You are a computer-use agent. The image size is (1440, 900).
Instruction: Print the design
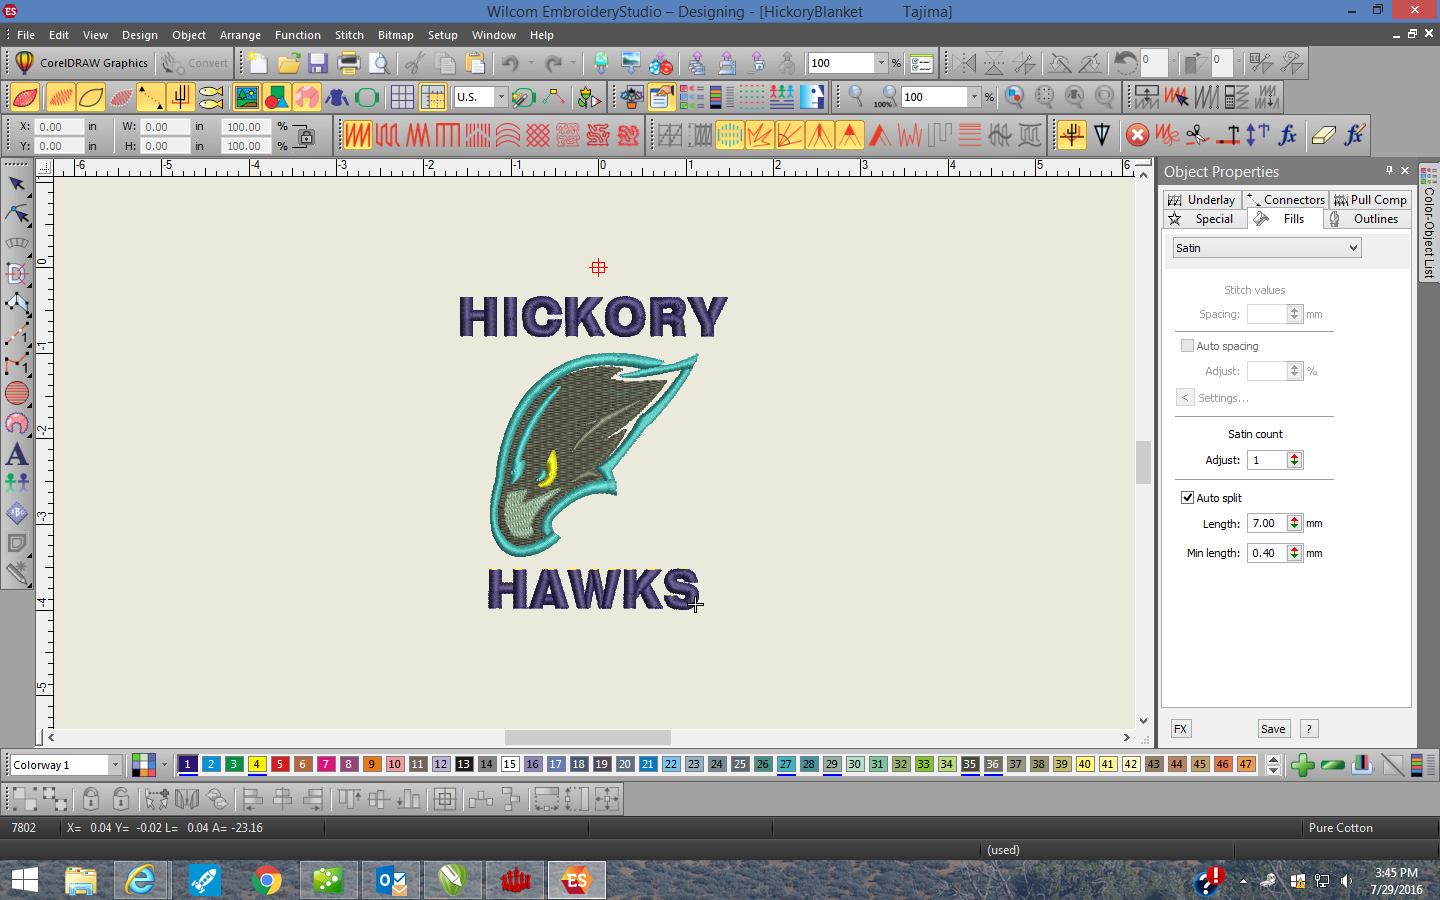348,63
